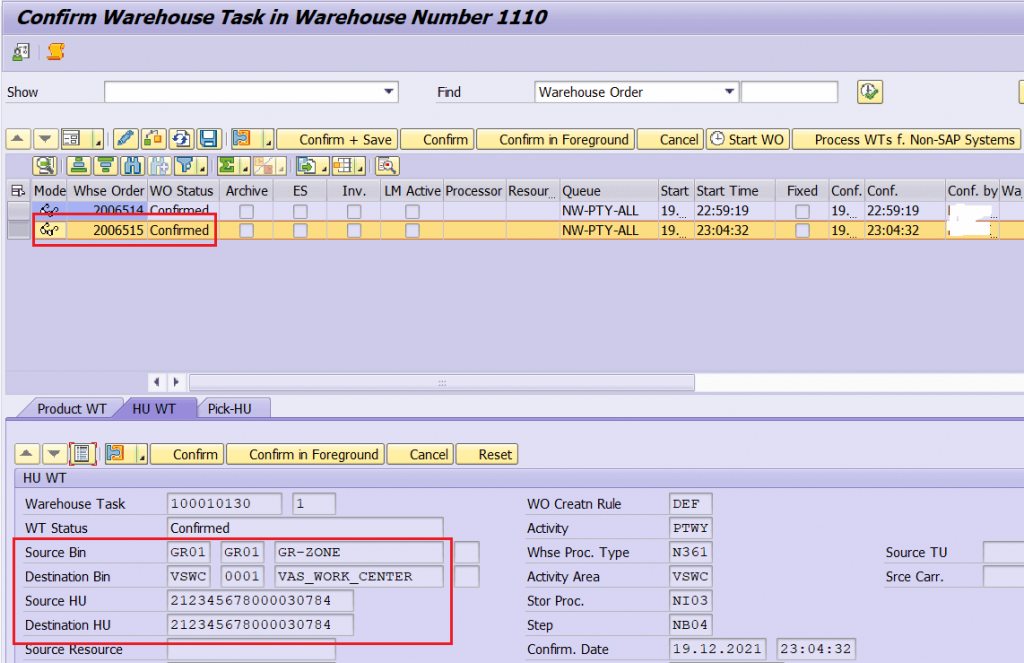Viewport: 1024px width, 663px height.
Task: Tick ES checkbox for order 2006515
Action: (300, 231)
